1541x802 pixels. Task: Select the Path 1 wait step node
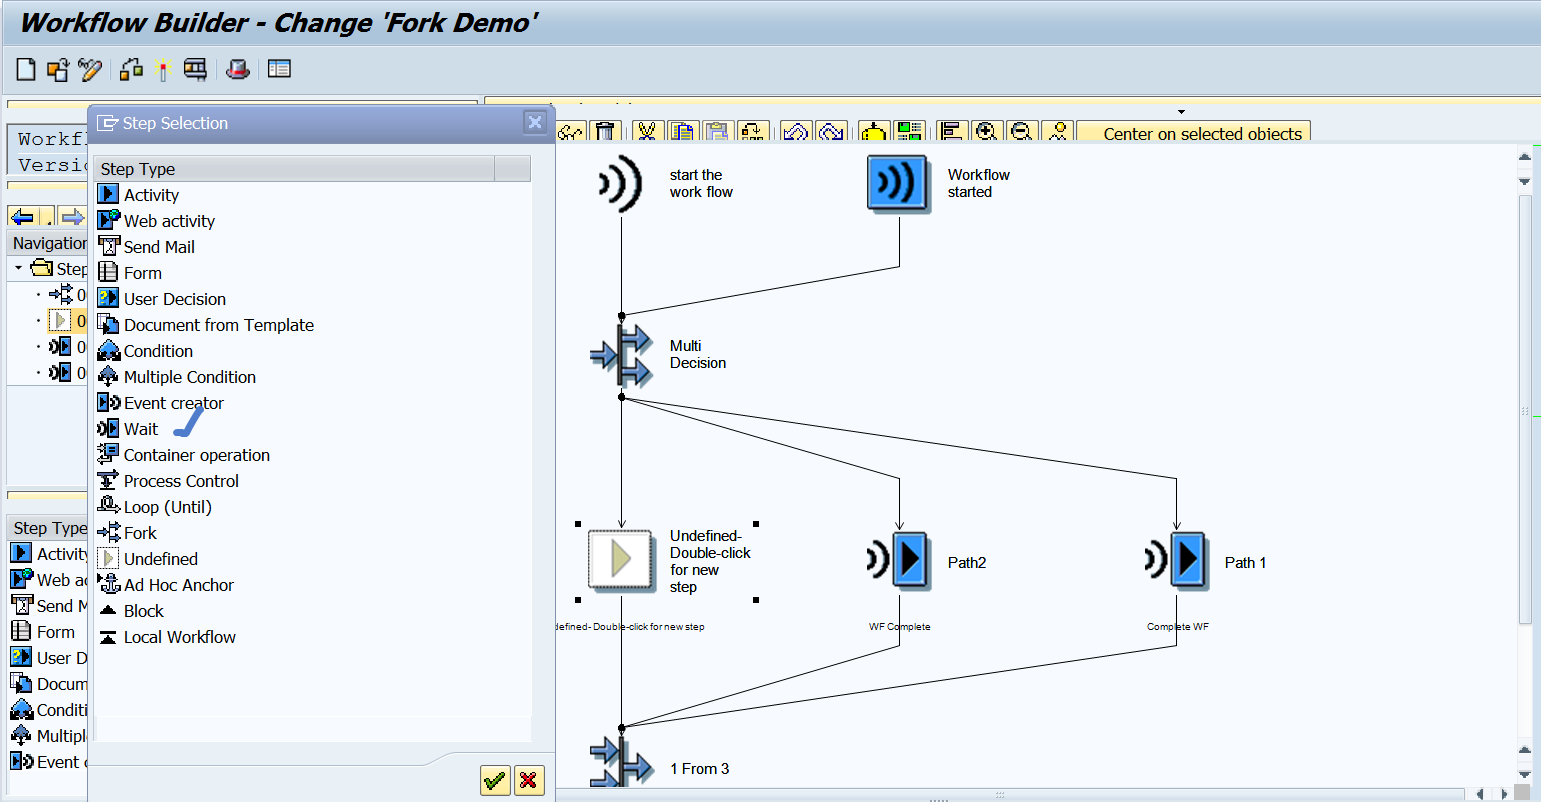(x=1176, y=560)
